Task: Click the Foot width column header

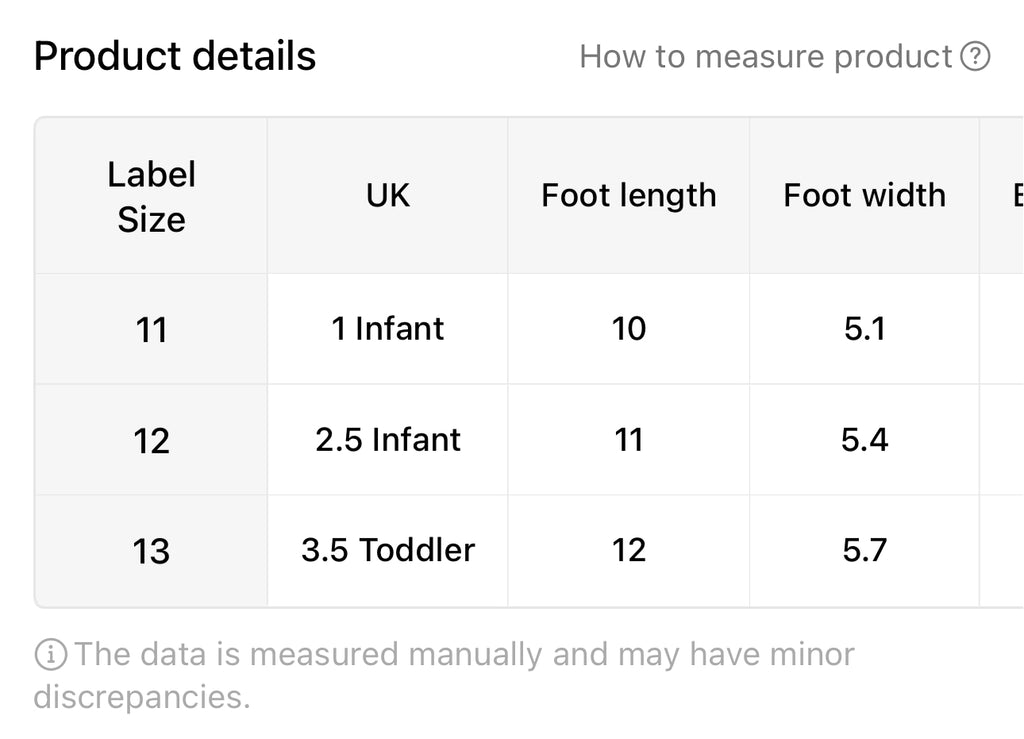Action: point(865,196)
